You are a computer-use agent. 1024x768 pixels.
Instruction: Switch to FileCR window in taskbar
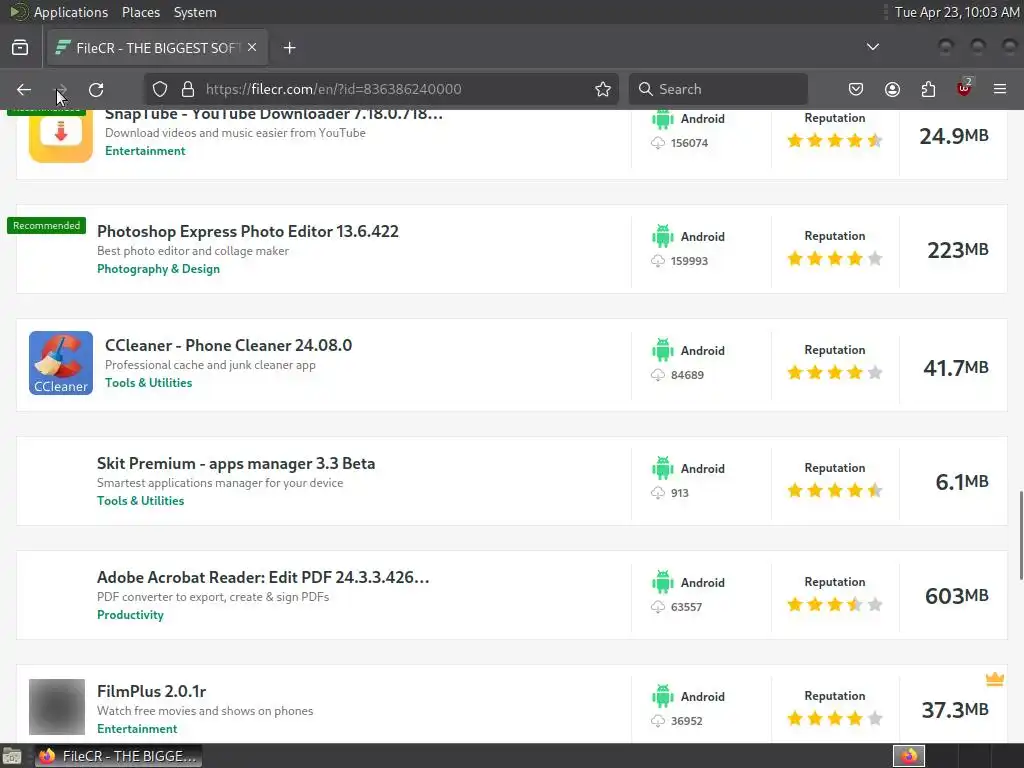coord(118,756)
